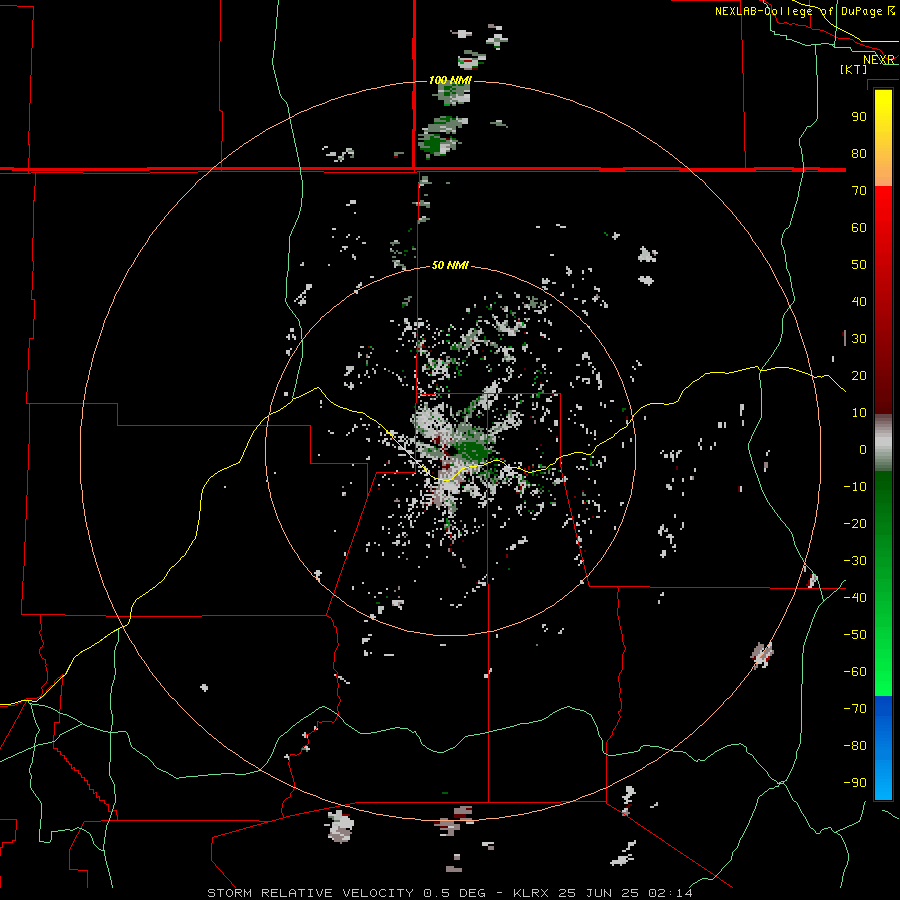Click the positive 60 knots scale label
900x900 pixels.
[859, 227]
